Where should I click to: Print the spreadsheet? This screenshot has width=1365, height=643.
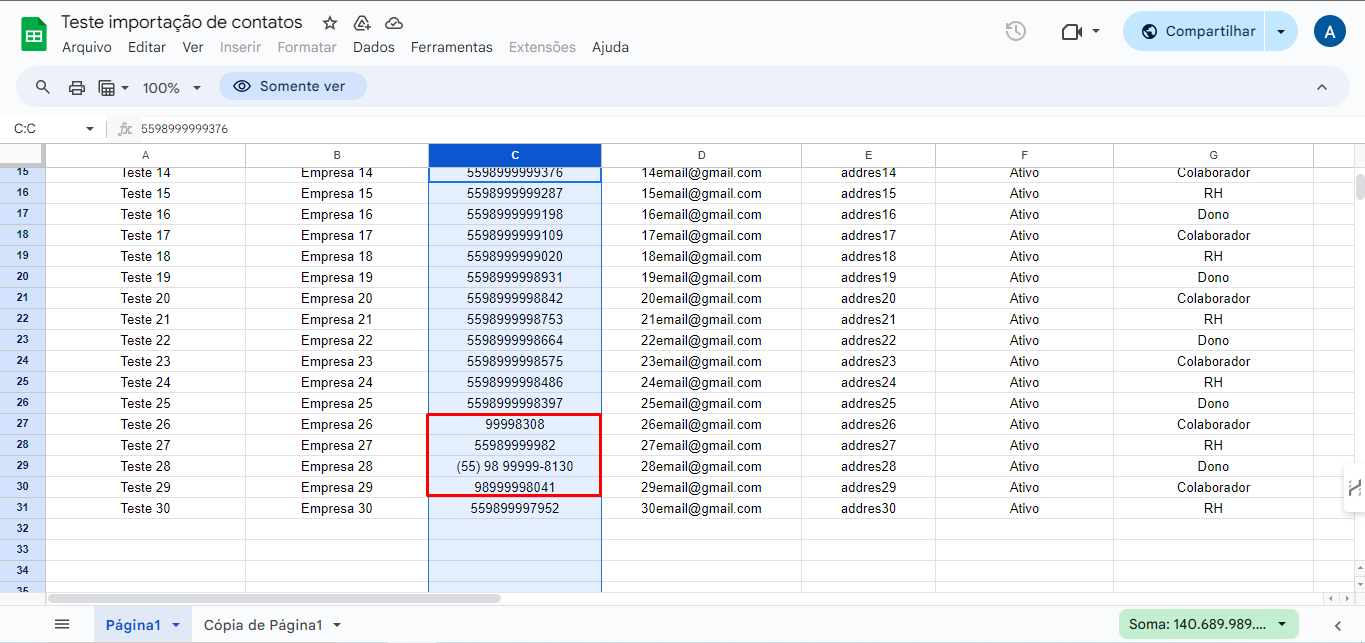pyautogui.click(x=77, y=87)
